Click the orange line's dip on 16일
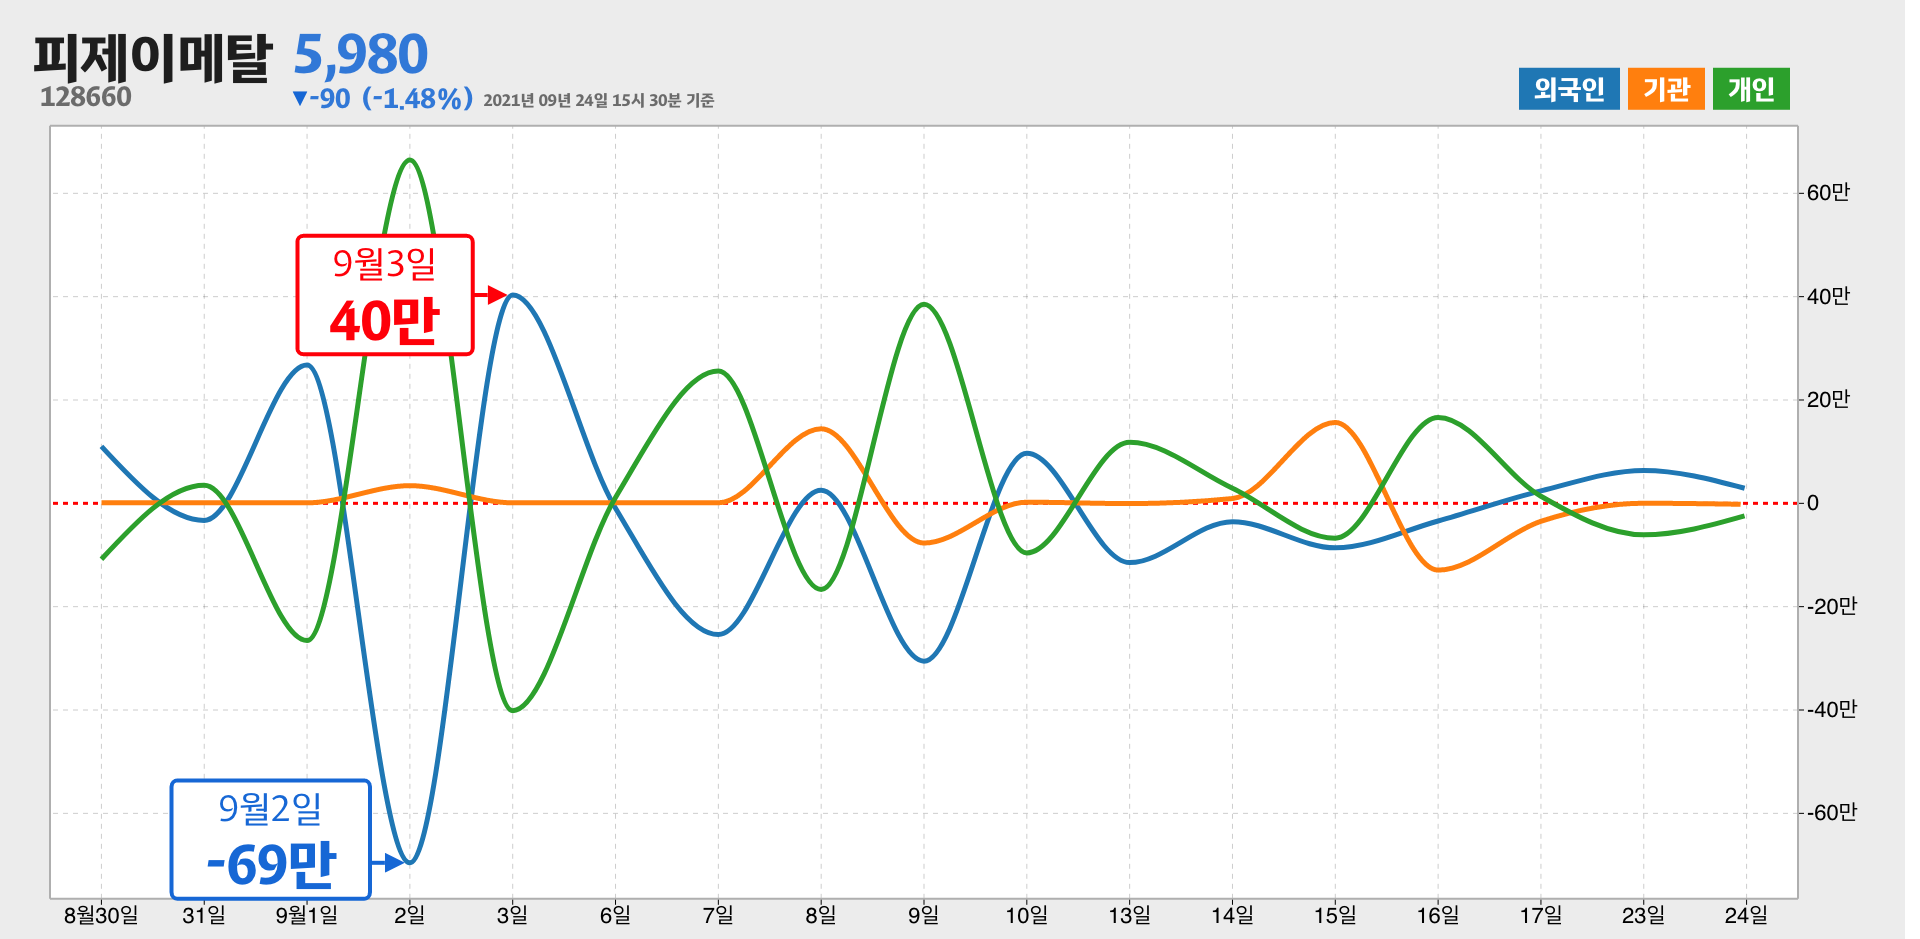1920x939 pixels. pos(1438,570)
